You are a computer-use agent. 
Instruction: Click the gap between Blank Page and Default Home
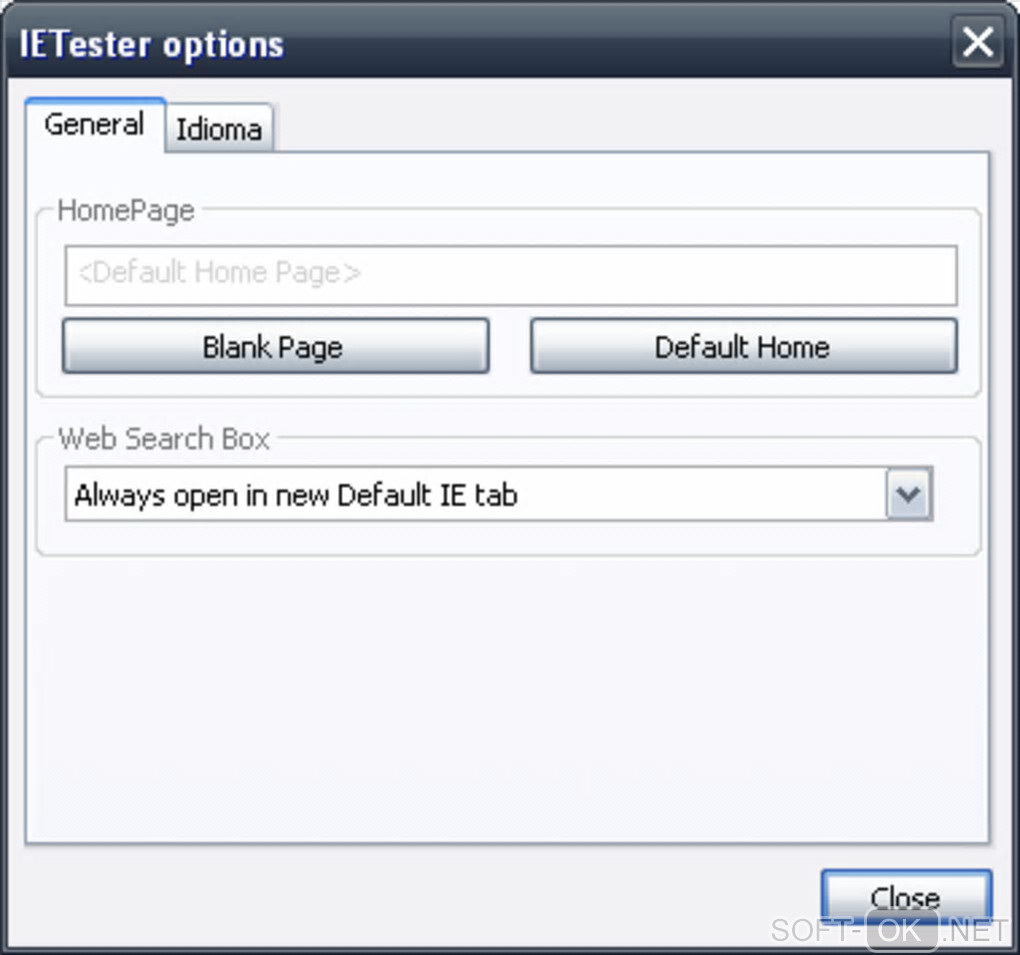(x=509, y=346)
